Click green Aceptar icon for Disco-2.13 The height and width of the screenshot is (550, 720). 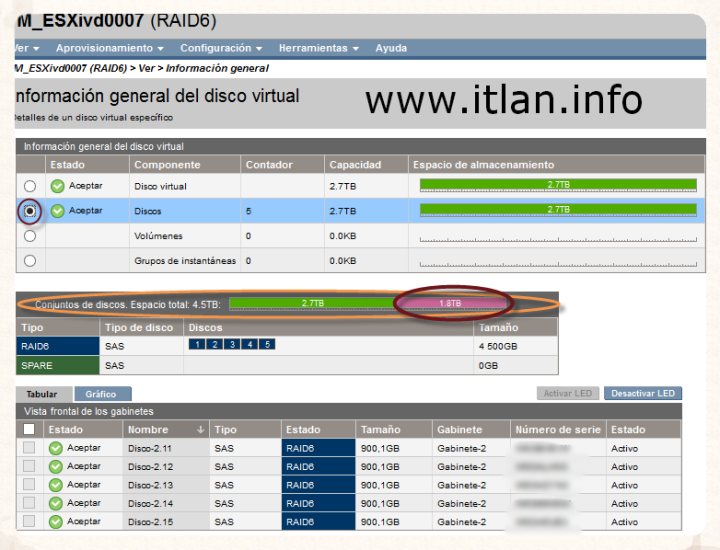pyautogui.click(x=56, y=485)
